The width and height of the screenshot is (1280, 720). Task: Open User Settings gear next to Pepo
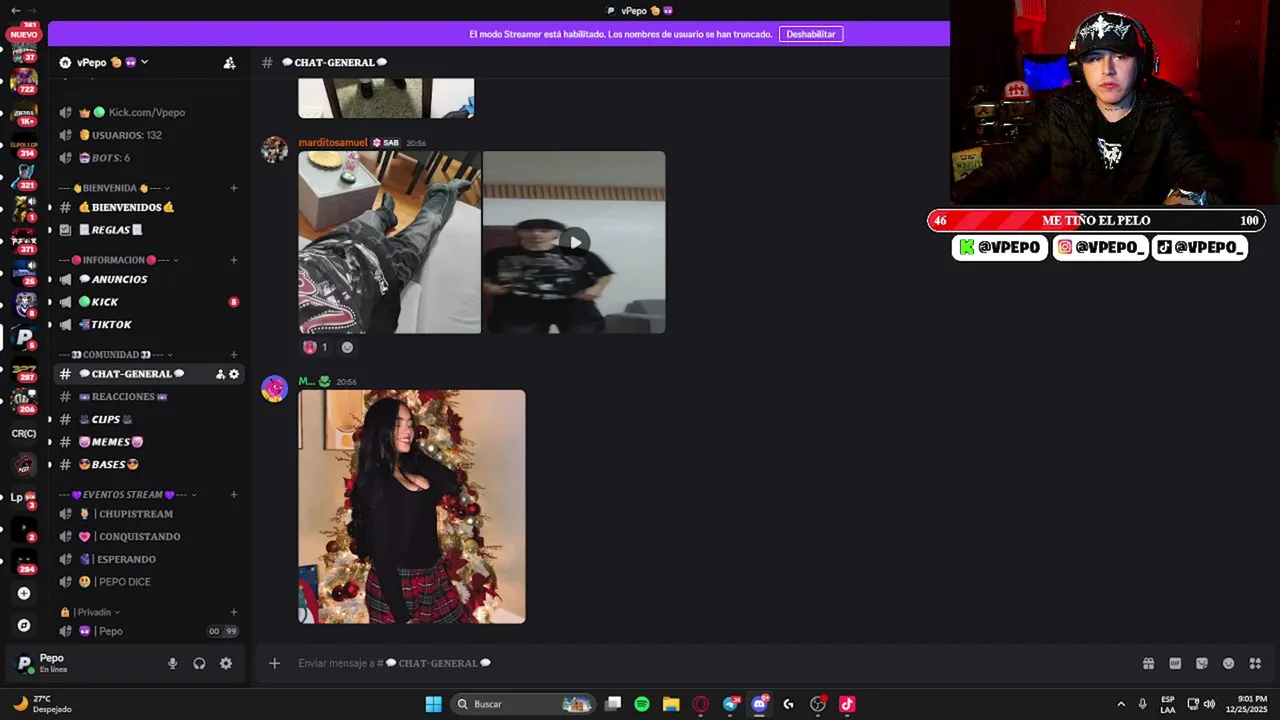pyautogui.click(x=226, y=663)
